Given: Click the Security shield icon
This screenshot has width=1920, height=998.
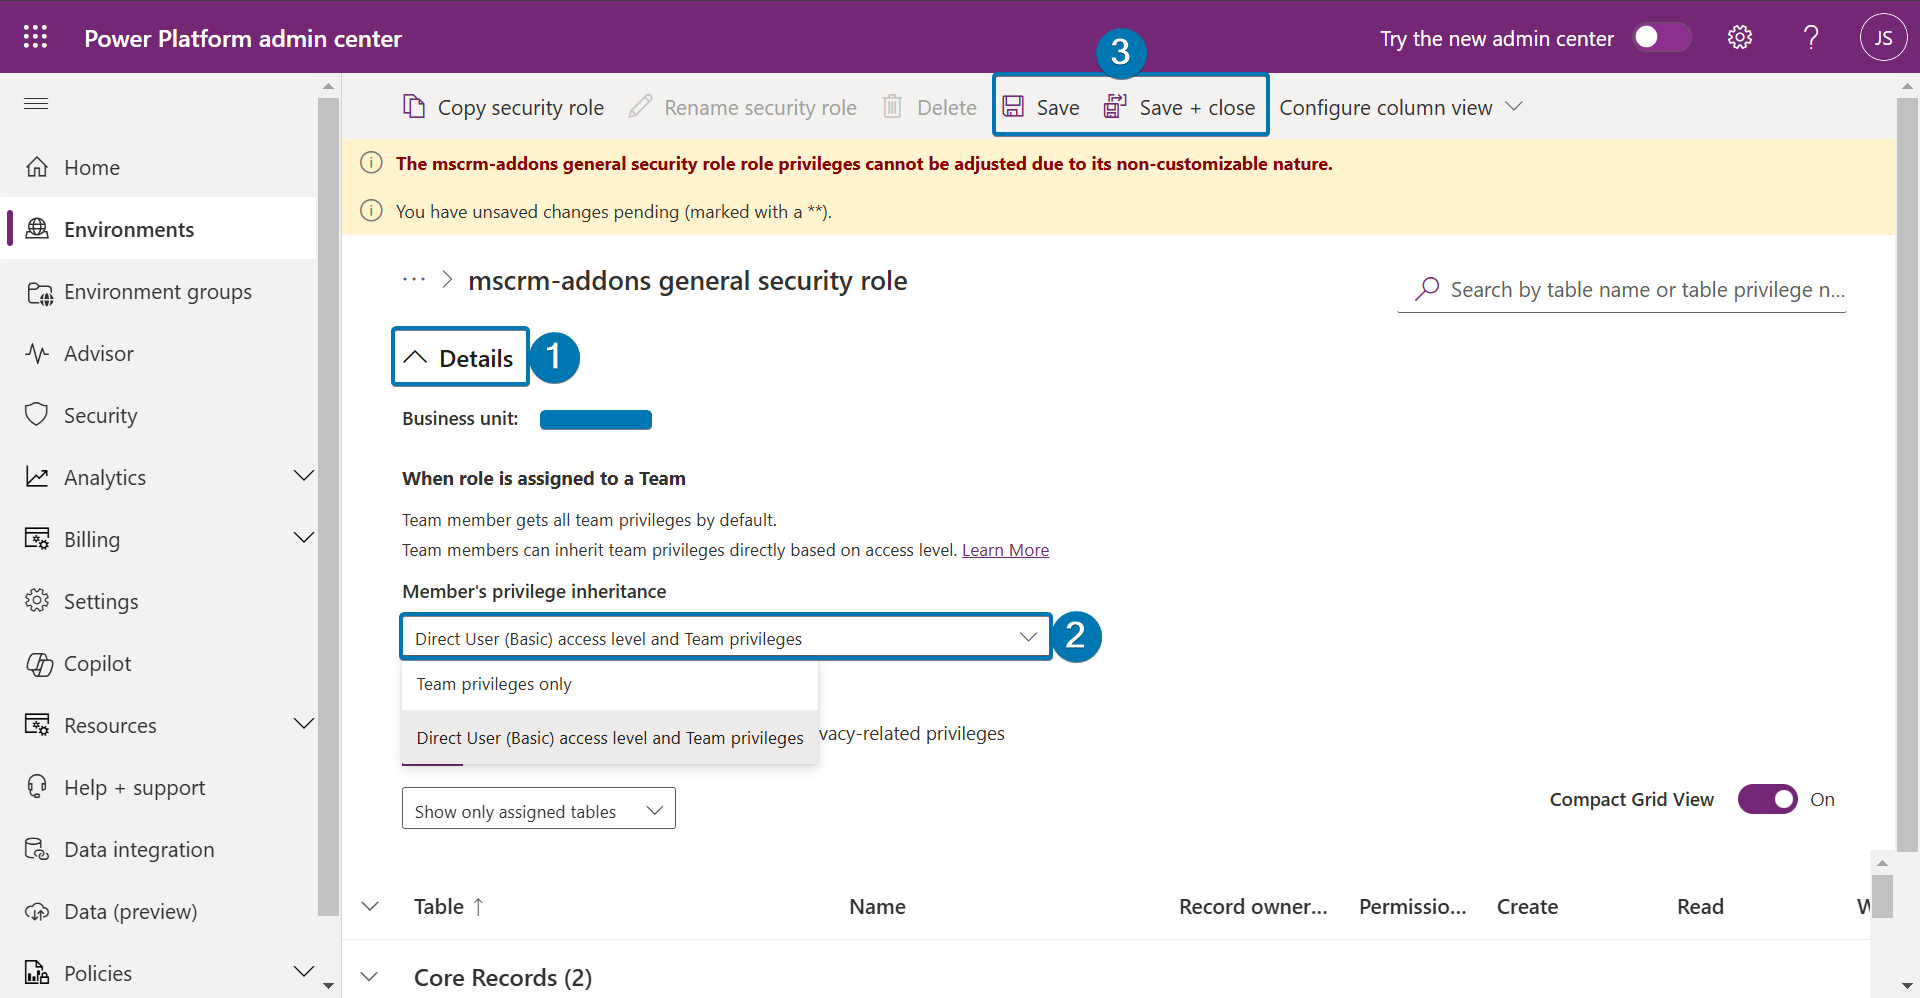Looking at the screenshot, I should pyautogui.click(x=37, y=414).
